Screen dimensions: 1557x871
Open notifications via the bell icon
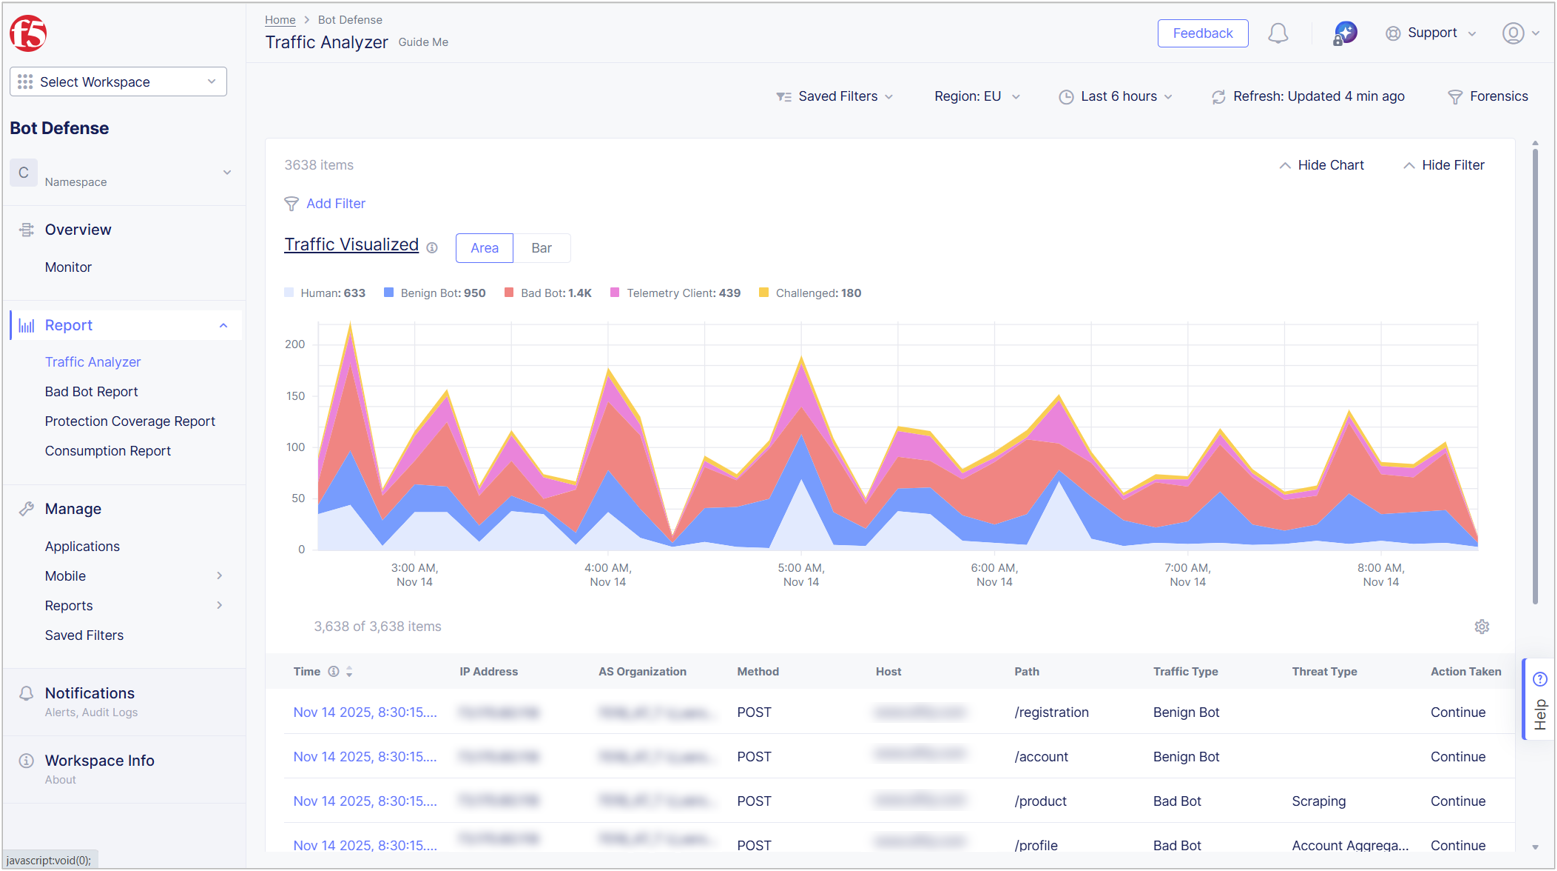point(1278,32)
